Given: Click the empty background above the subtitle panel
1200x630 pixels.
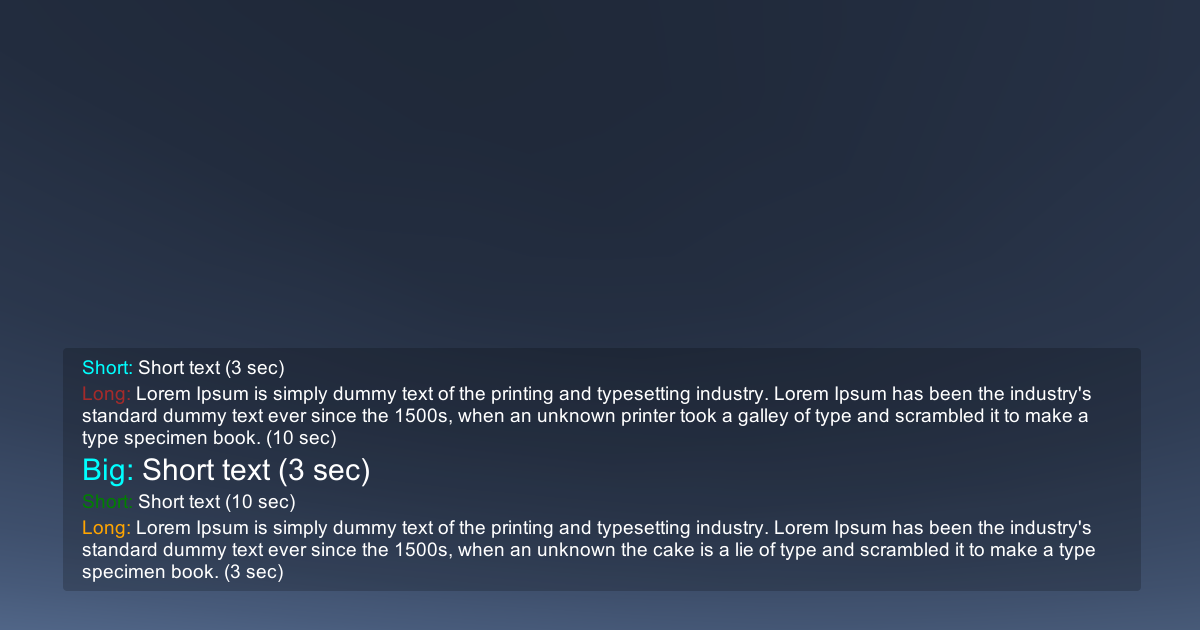Looking at the screenshot, I should [600, 180].
